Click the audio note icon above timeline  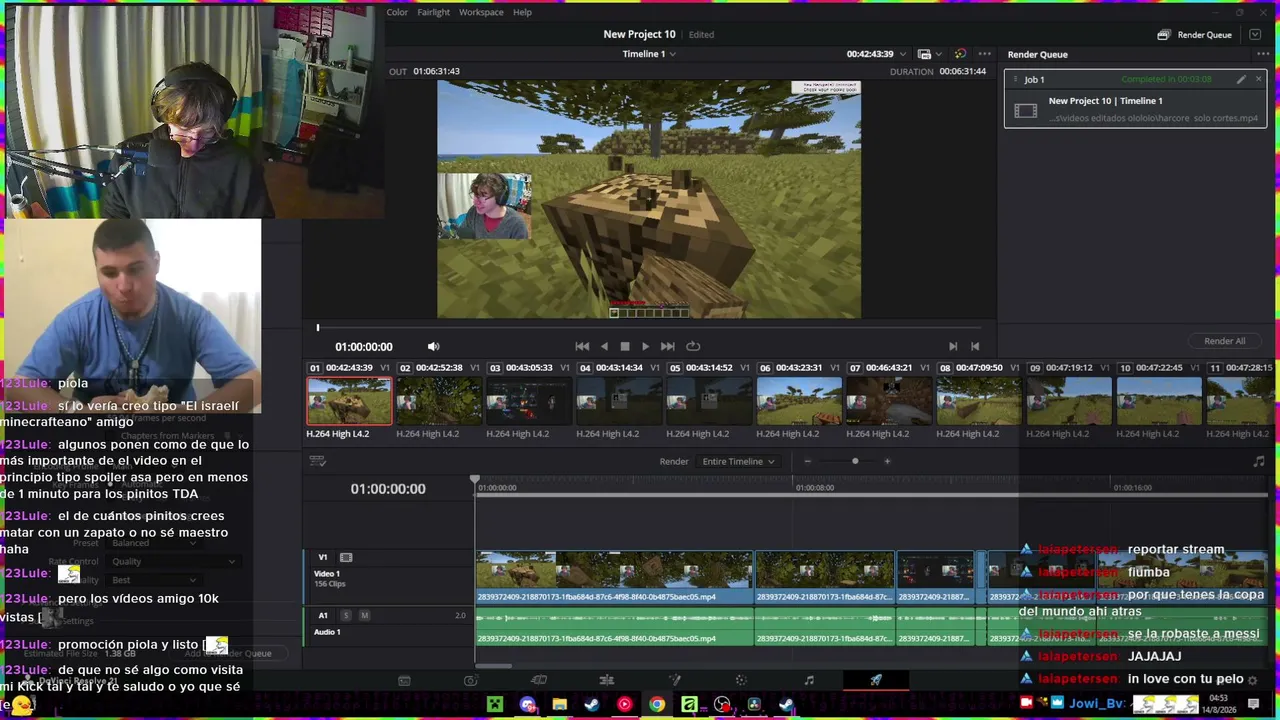(1259, 461)
